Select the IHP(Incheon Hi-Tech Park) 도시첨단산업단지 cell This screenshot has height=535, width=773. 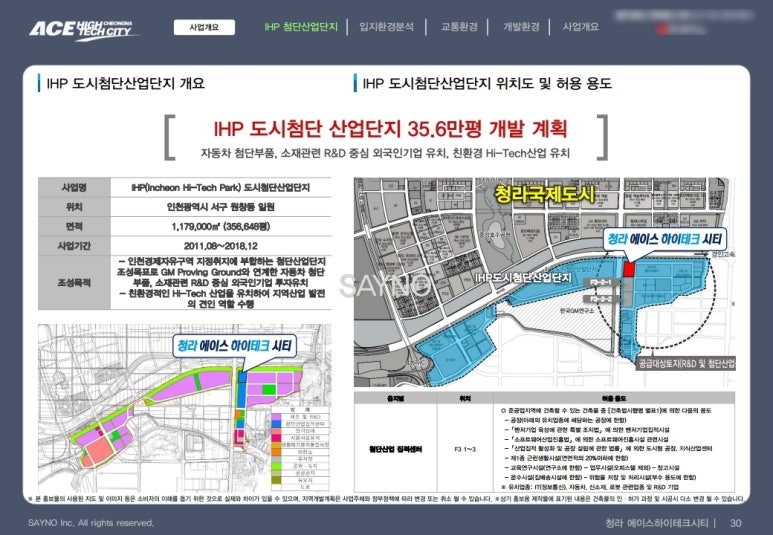[220, 187]
